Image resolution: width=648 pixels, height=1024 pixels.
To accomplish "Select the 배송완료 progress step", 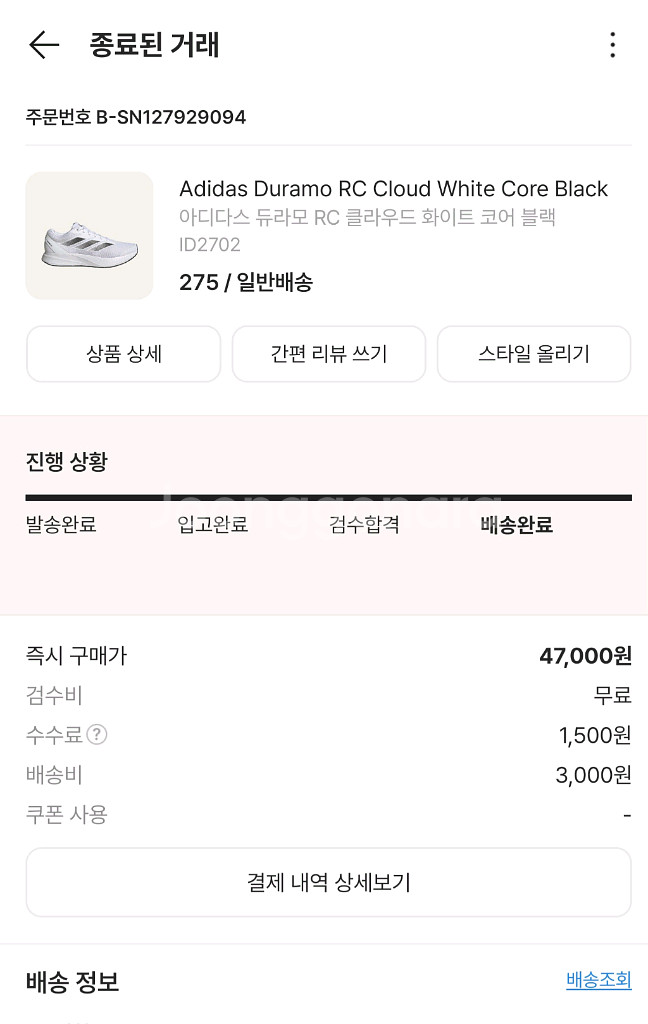I will tap(516, 525).
